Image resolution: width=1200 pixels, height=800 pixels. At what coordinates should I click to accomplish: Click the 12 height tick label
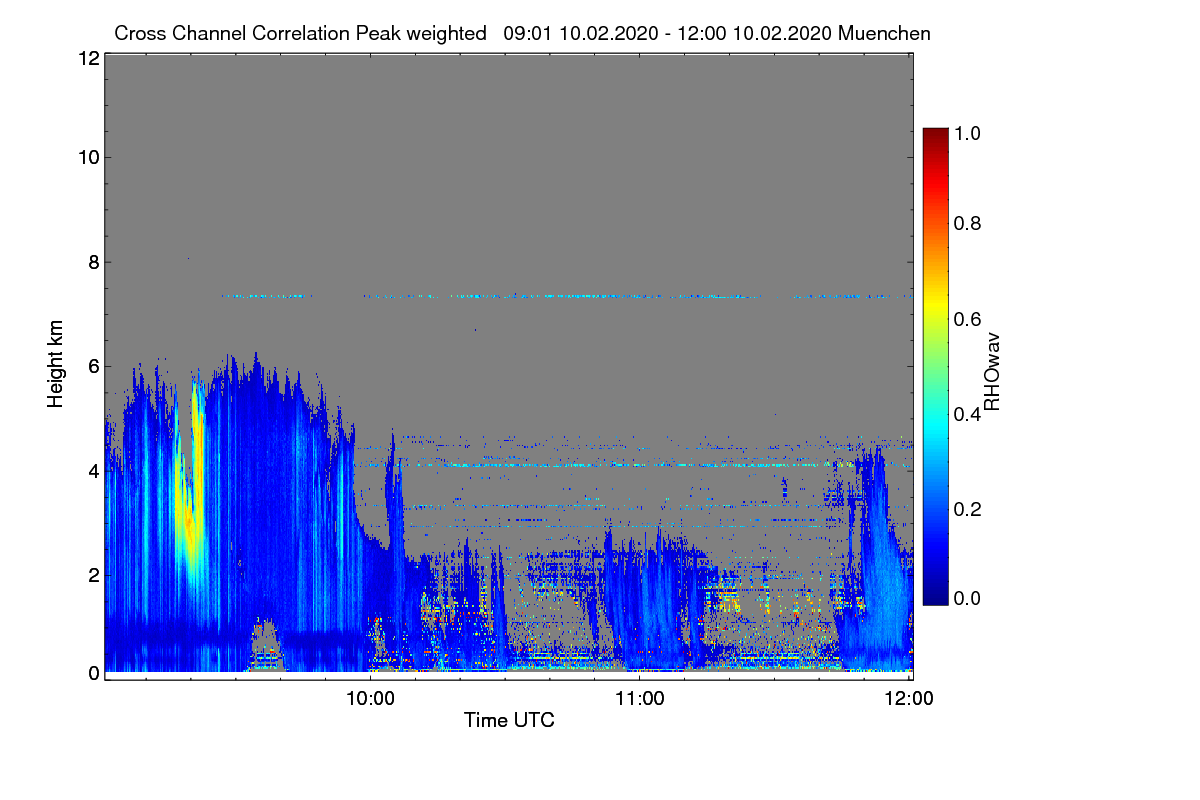[87, 59]
